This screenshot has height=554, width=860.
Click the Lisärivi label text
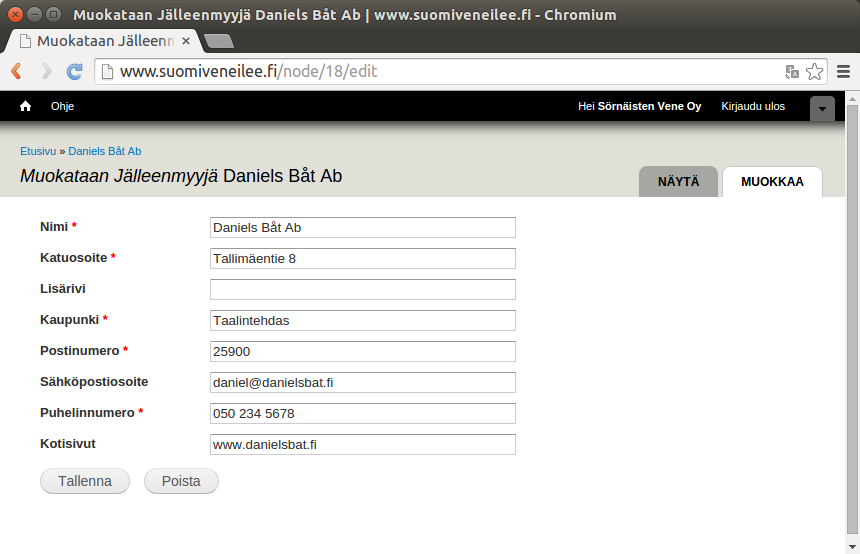63,289
